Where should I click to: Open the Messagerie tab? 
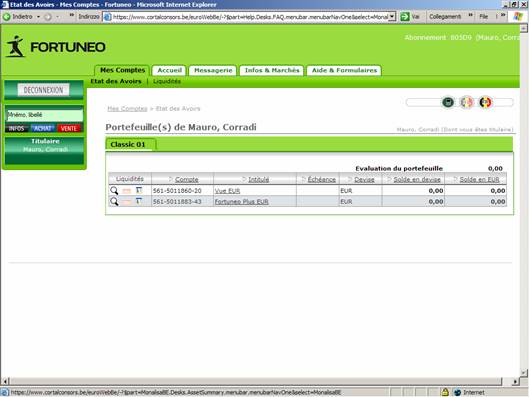point(213,70)
